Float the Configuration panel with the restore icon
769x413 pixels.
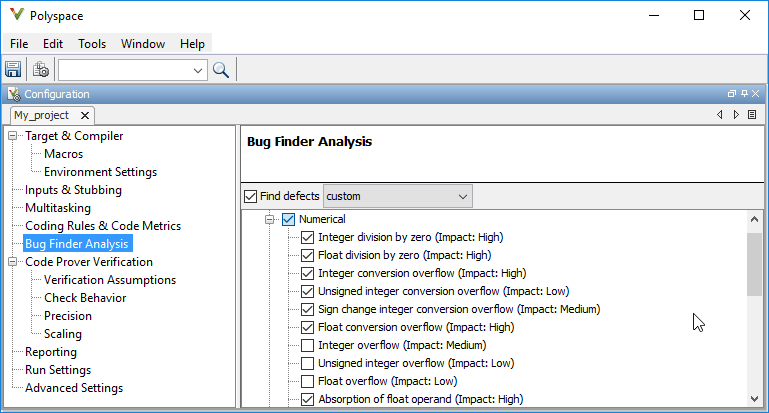coord(731,94)
